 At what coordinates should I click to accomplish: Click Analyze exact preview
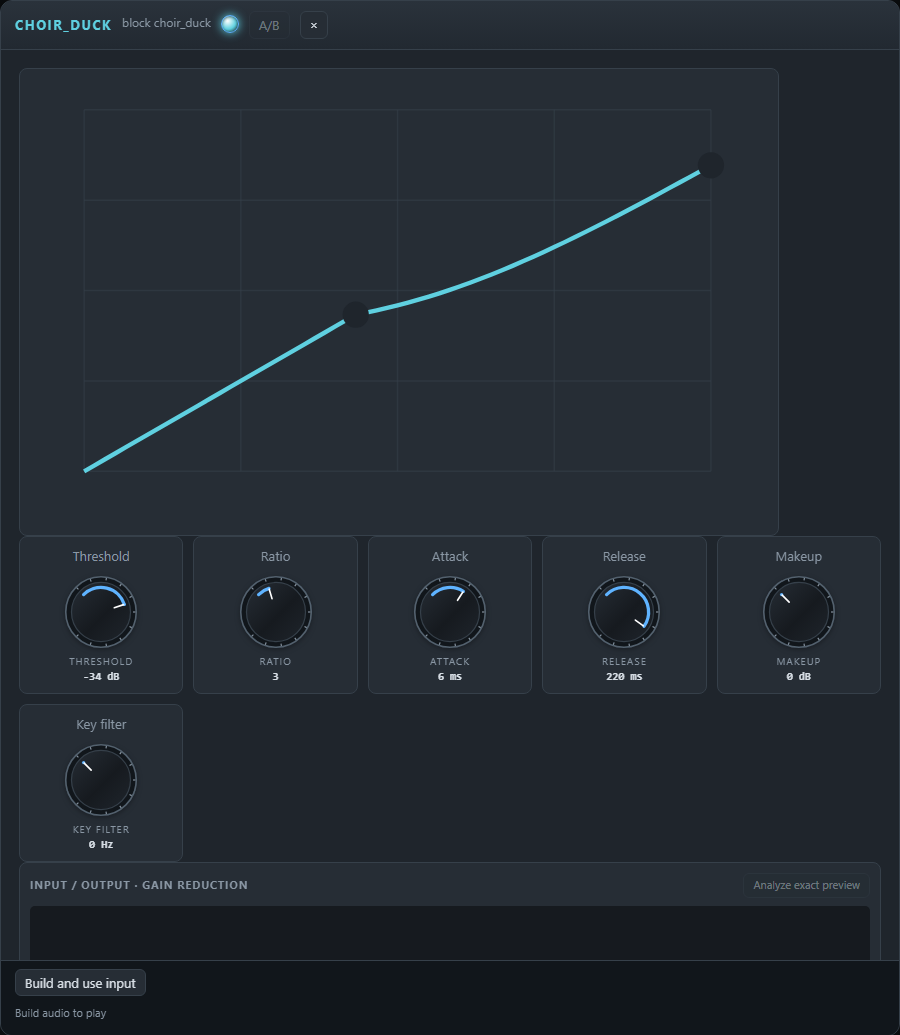pos(806,885)
